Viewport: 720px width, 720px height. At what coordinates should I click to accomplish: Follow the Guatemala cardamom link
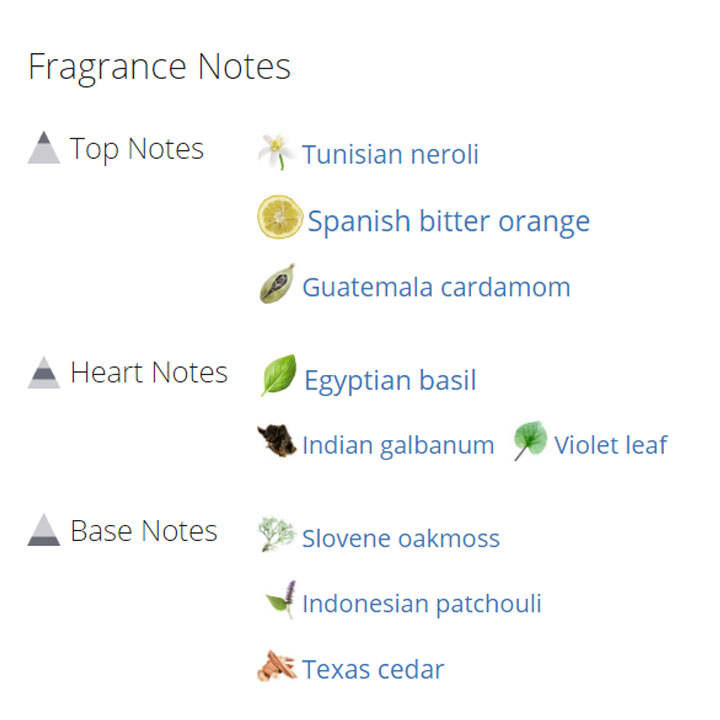point(436,287)
